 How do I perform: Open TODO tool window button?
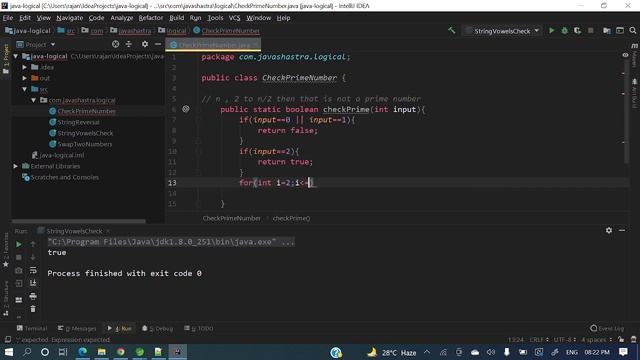pos(199,328)
